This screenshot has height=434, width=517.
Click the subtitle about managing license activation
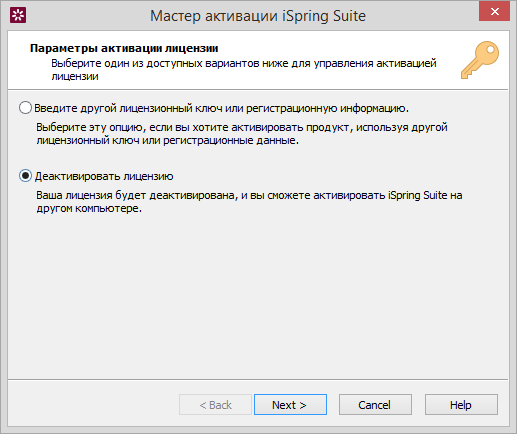[x=244, y=69]
